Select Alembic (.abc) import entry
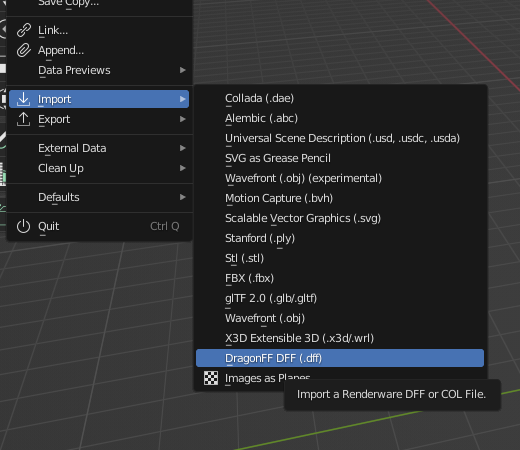The height and width of the screenshot is (450, 520). click(x=340, y=118)
